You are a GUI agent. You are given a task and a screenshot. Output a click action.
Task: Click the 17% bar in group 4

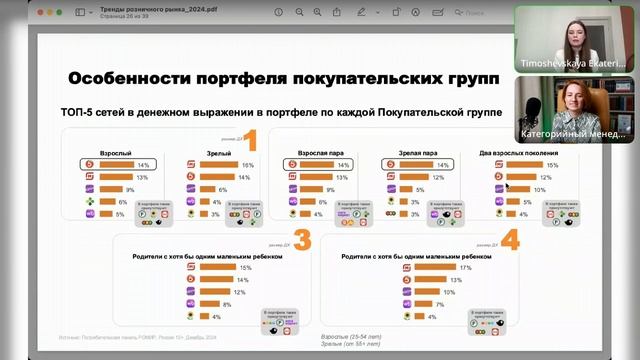pyautogui.click(x=435, y=267)
